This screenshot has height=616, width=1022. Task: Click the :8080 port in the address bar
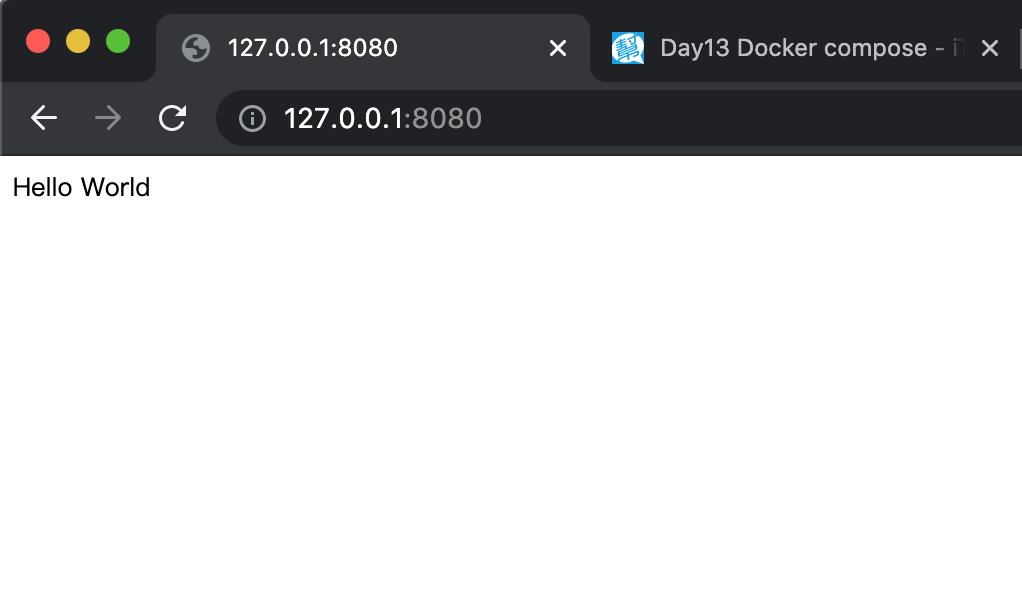point(443,119)
